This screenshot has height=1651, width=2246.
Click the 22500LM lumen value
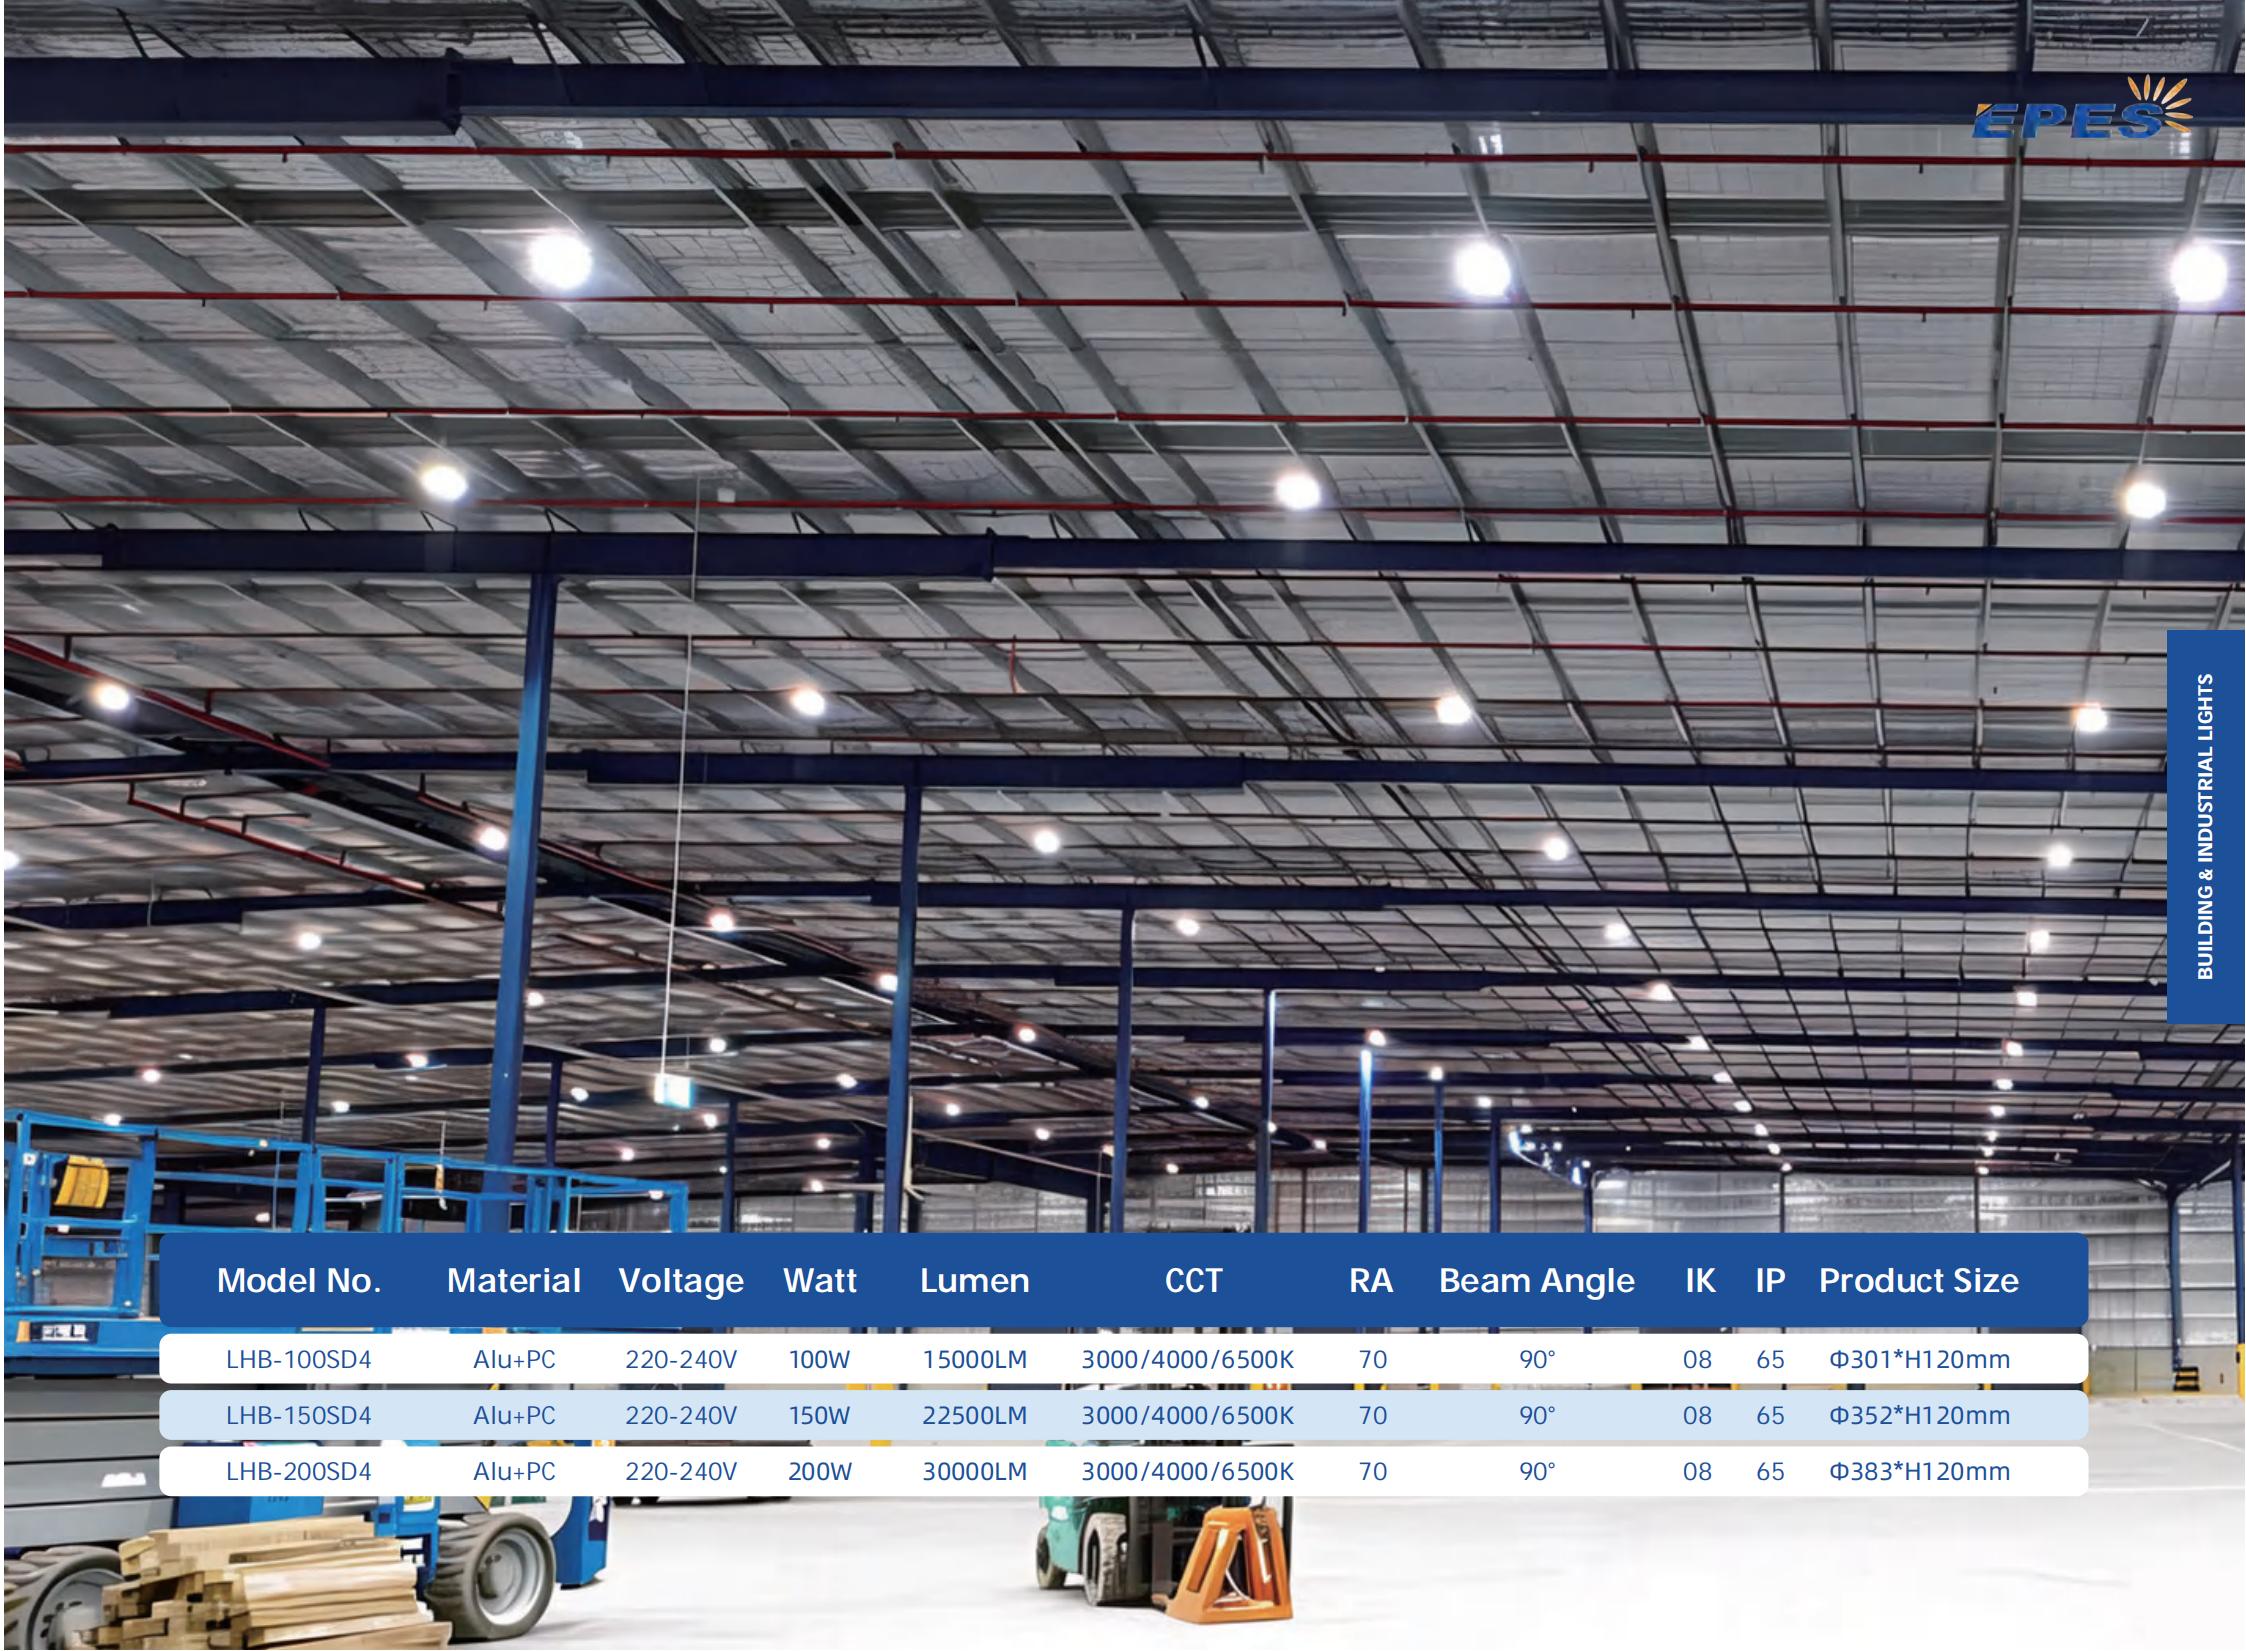(975, 1415)
